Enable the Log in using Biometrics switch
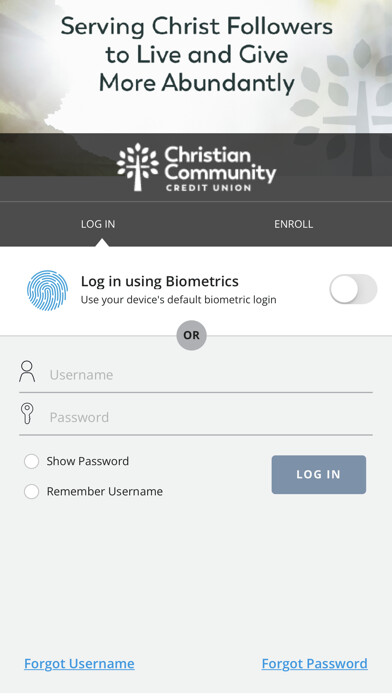 pyautogui.click(x=353, y=289)
